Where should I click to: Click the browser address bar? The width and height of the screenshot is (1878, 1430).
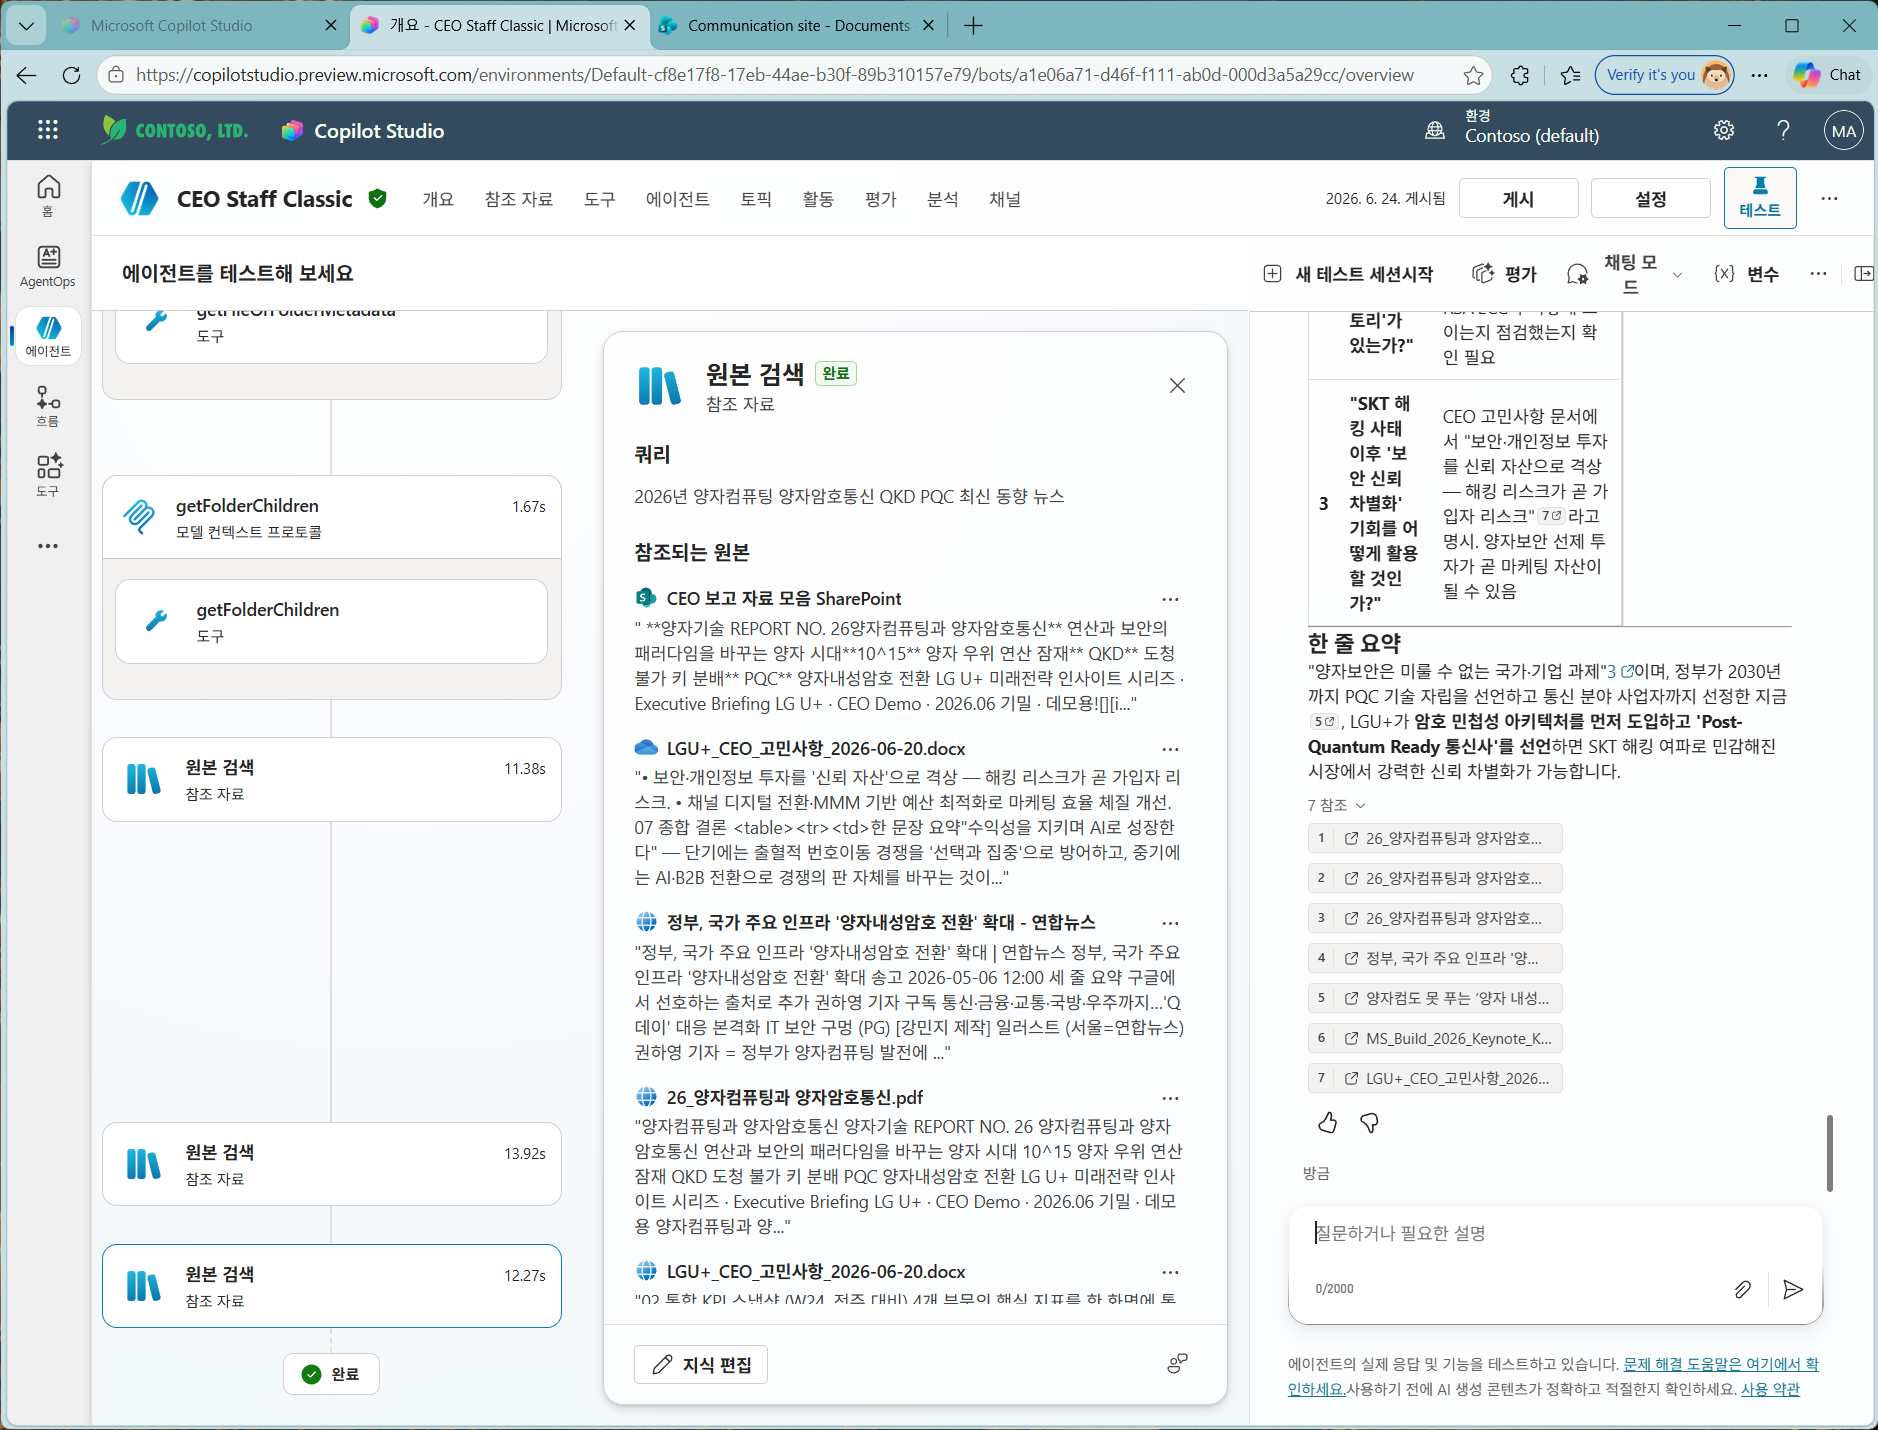tap(775, 75)
